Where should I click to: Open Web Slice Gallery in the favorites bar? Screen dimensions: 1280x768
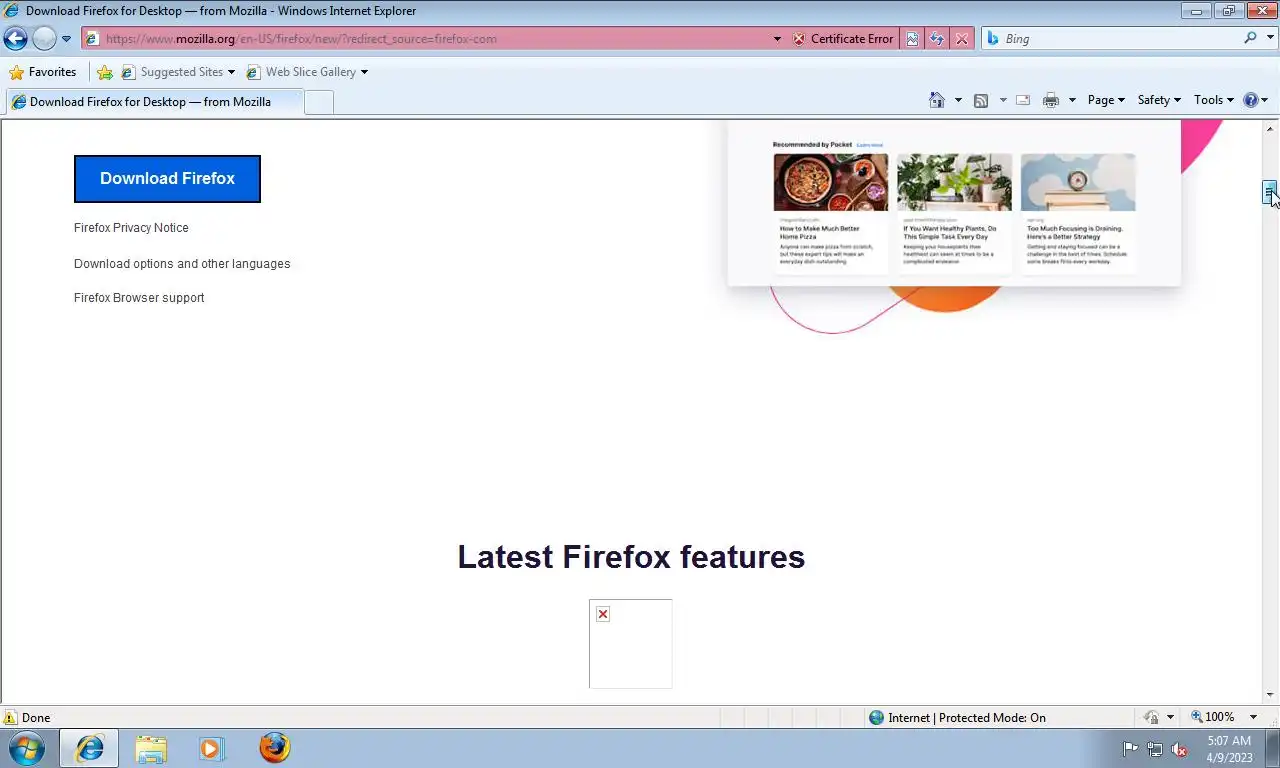(x=307, y=72)
